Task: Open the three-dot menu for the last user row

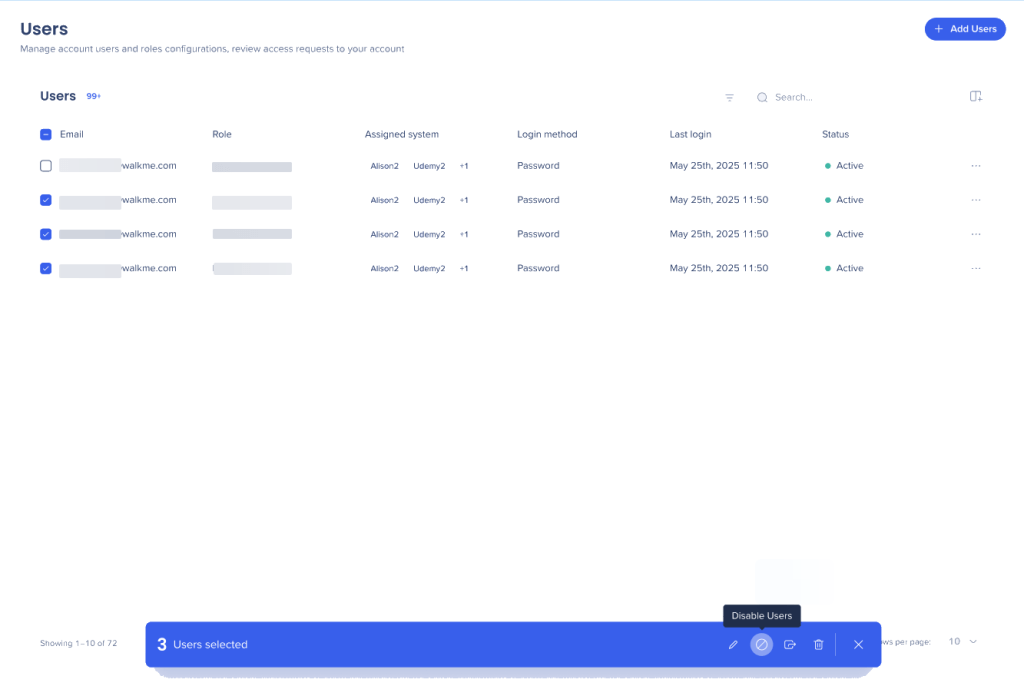Action: coord(976,268)
